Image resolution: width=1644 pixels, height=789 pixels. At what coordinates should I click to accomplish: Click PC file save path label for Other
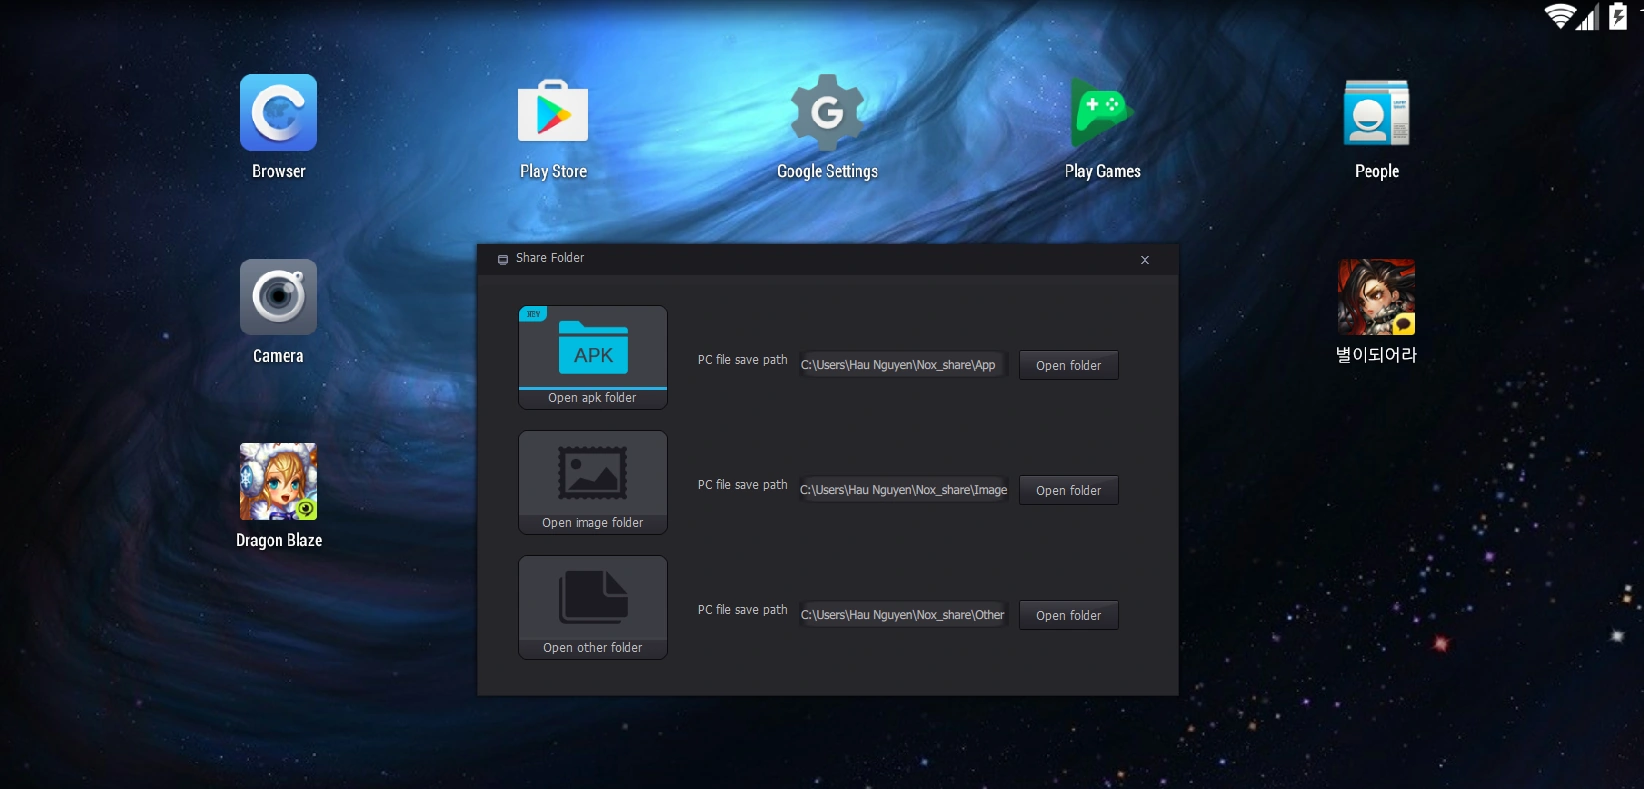coord(743,610)
